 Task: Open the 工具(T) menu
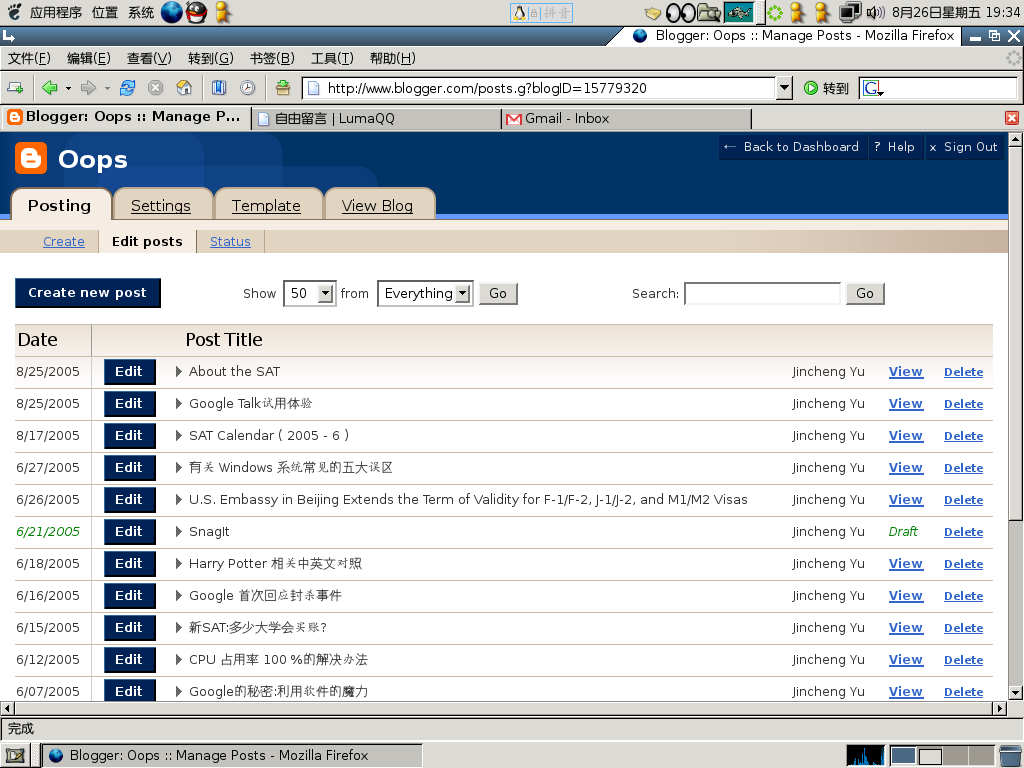tap(332, 58)
